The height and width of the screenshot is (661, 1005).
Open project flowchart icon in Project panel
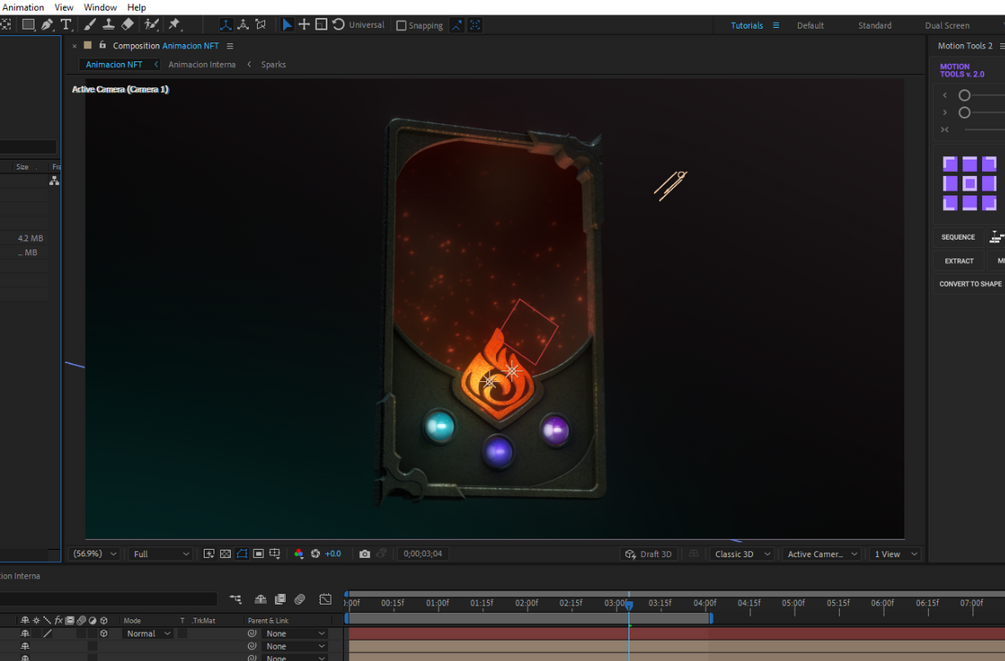54,181
